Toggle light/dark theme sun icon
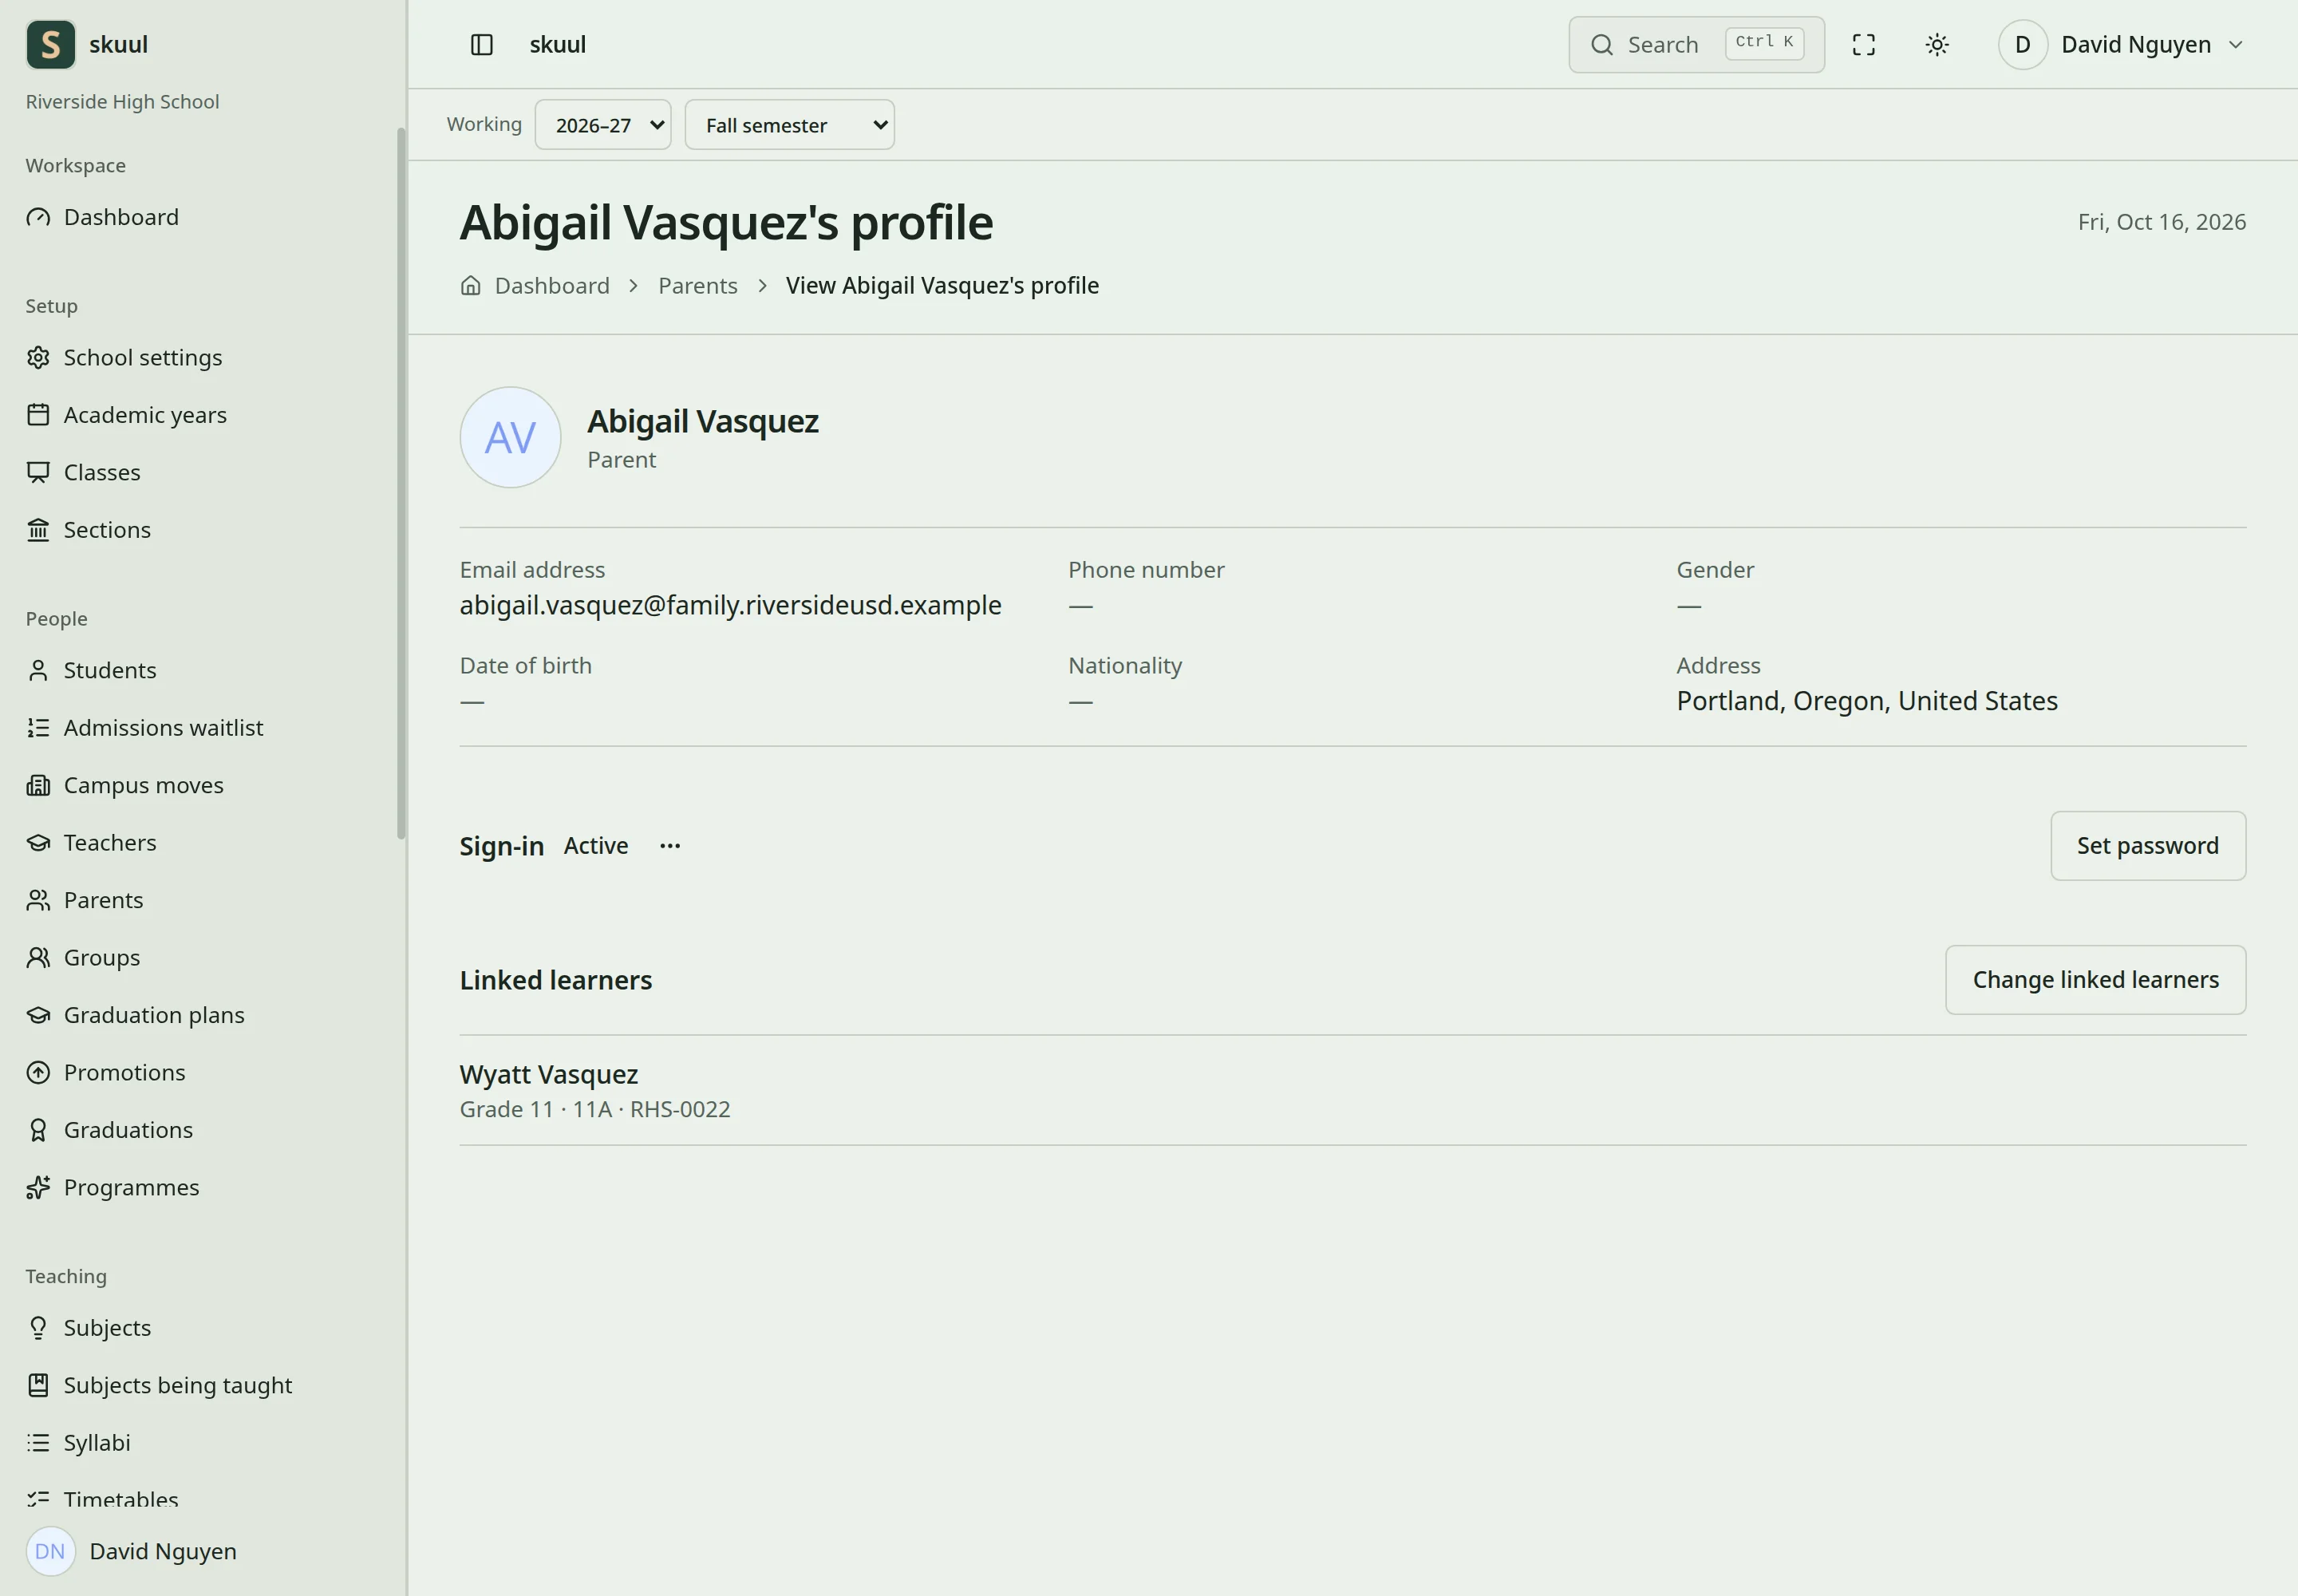The height and width of the screenshot is (1596, 2298). pyautogui.click(x=1937, y=45)
